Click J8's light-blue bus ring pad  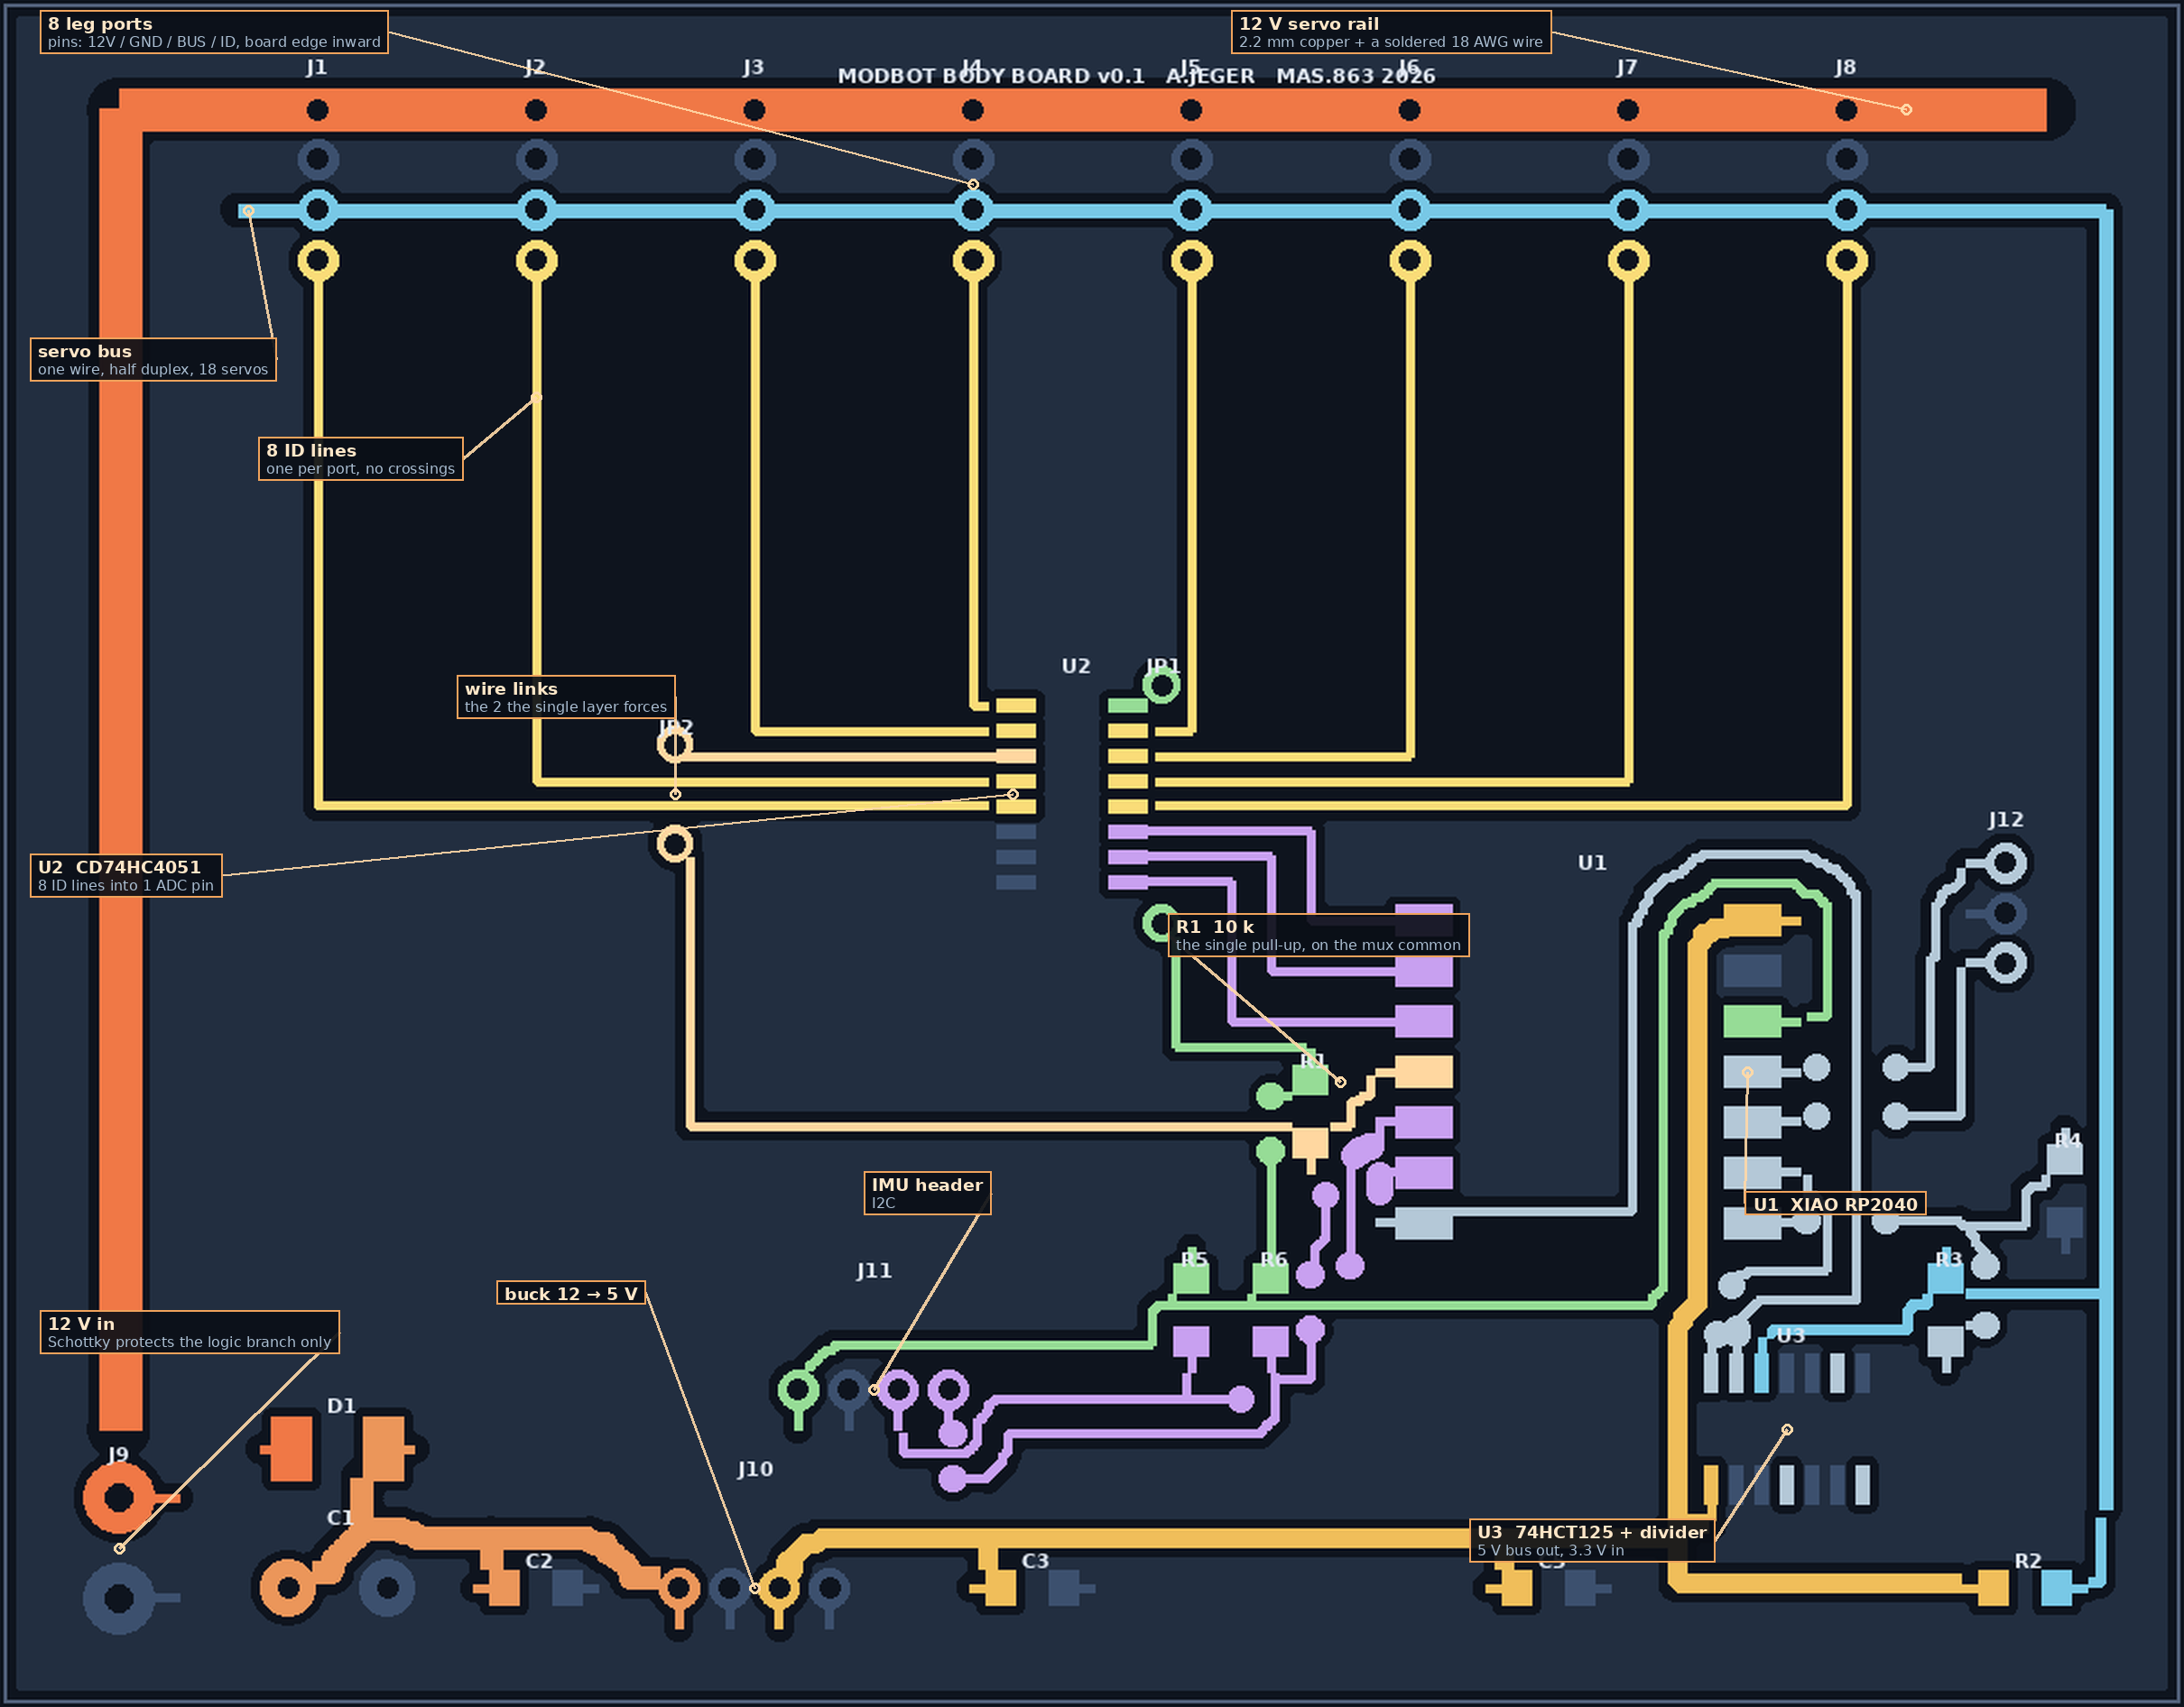[1846, 210]
